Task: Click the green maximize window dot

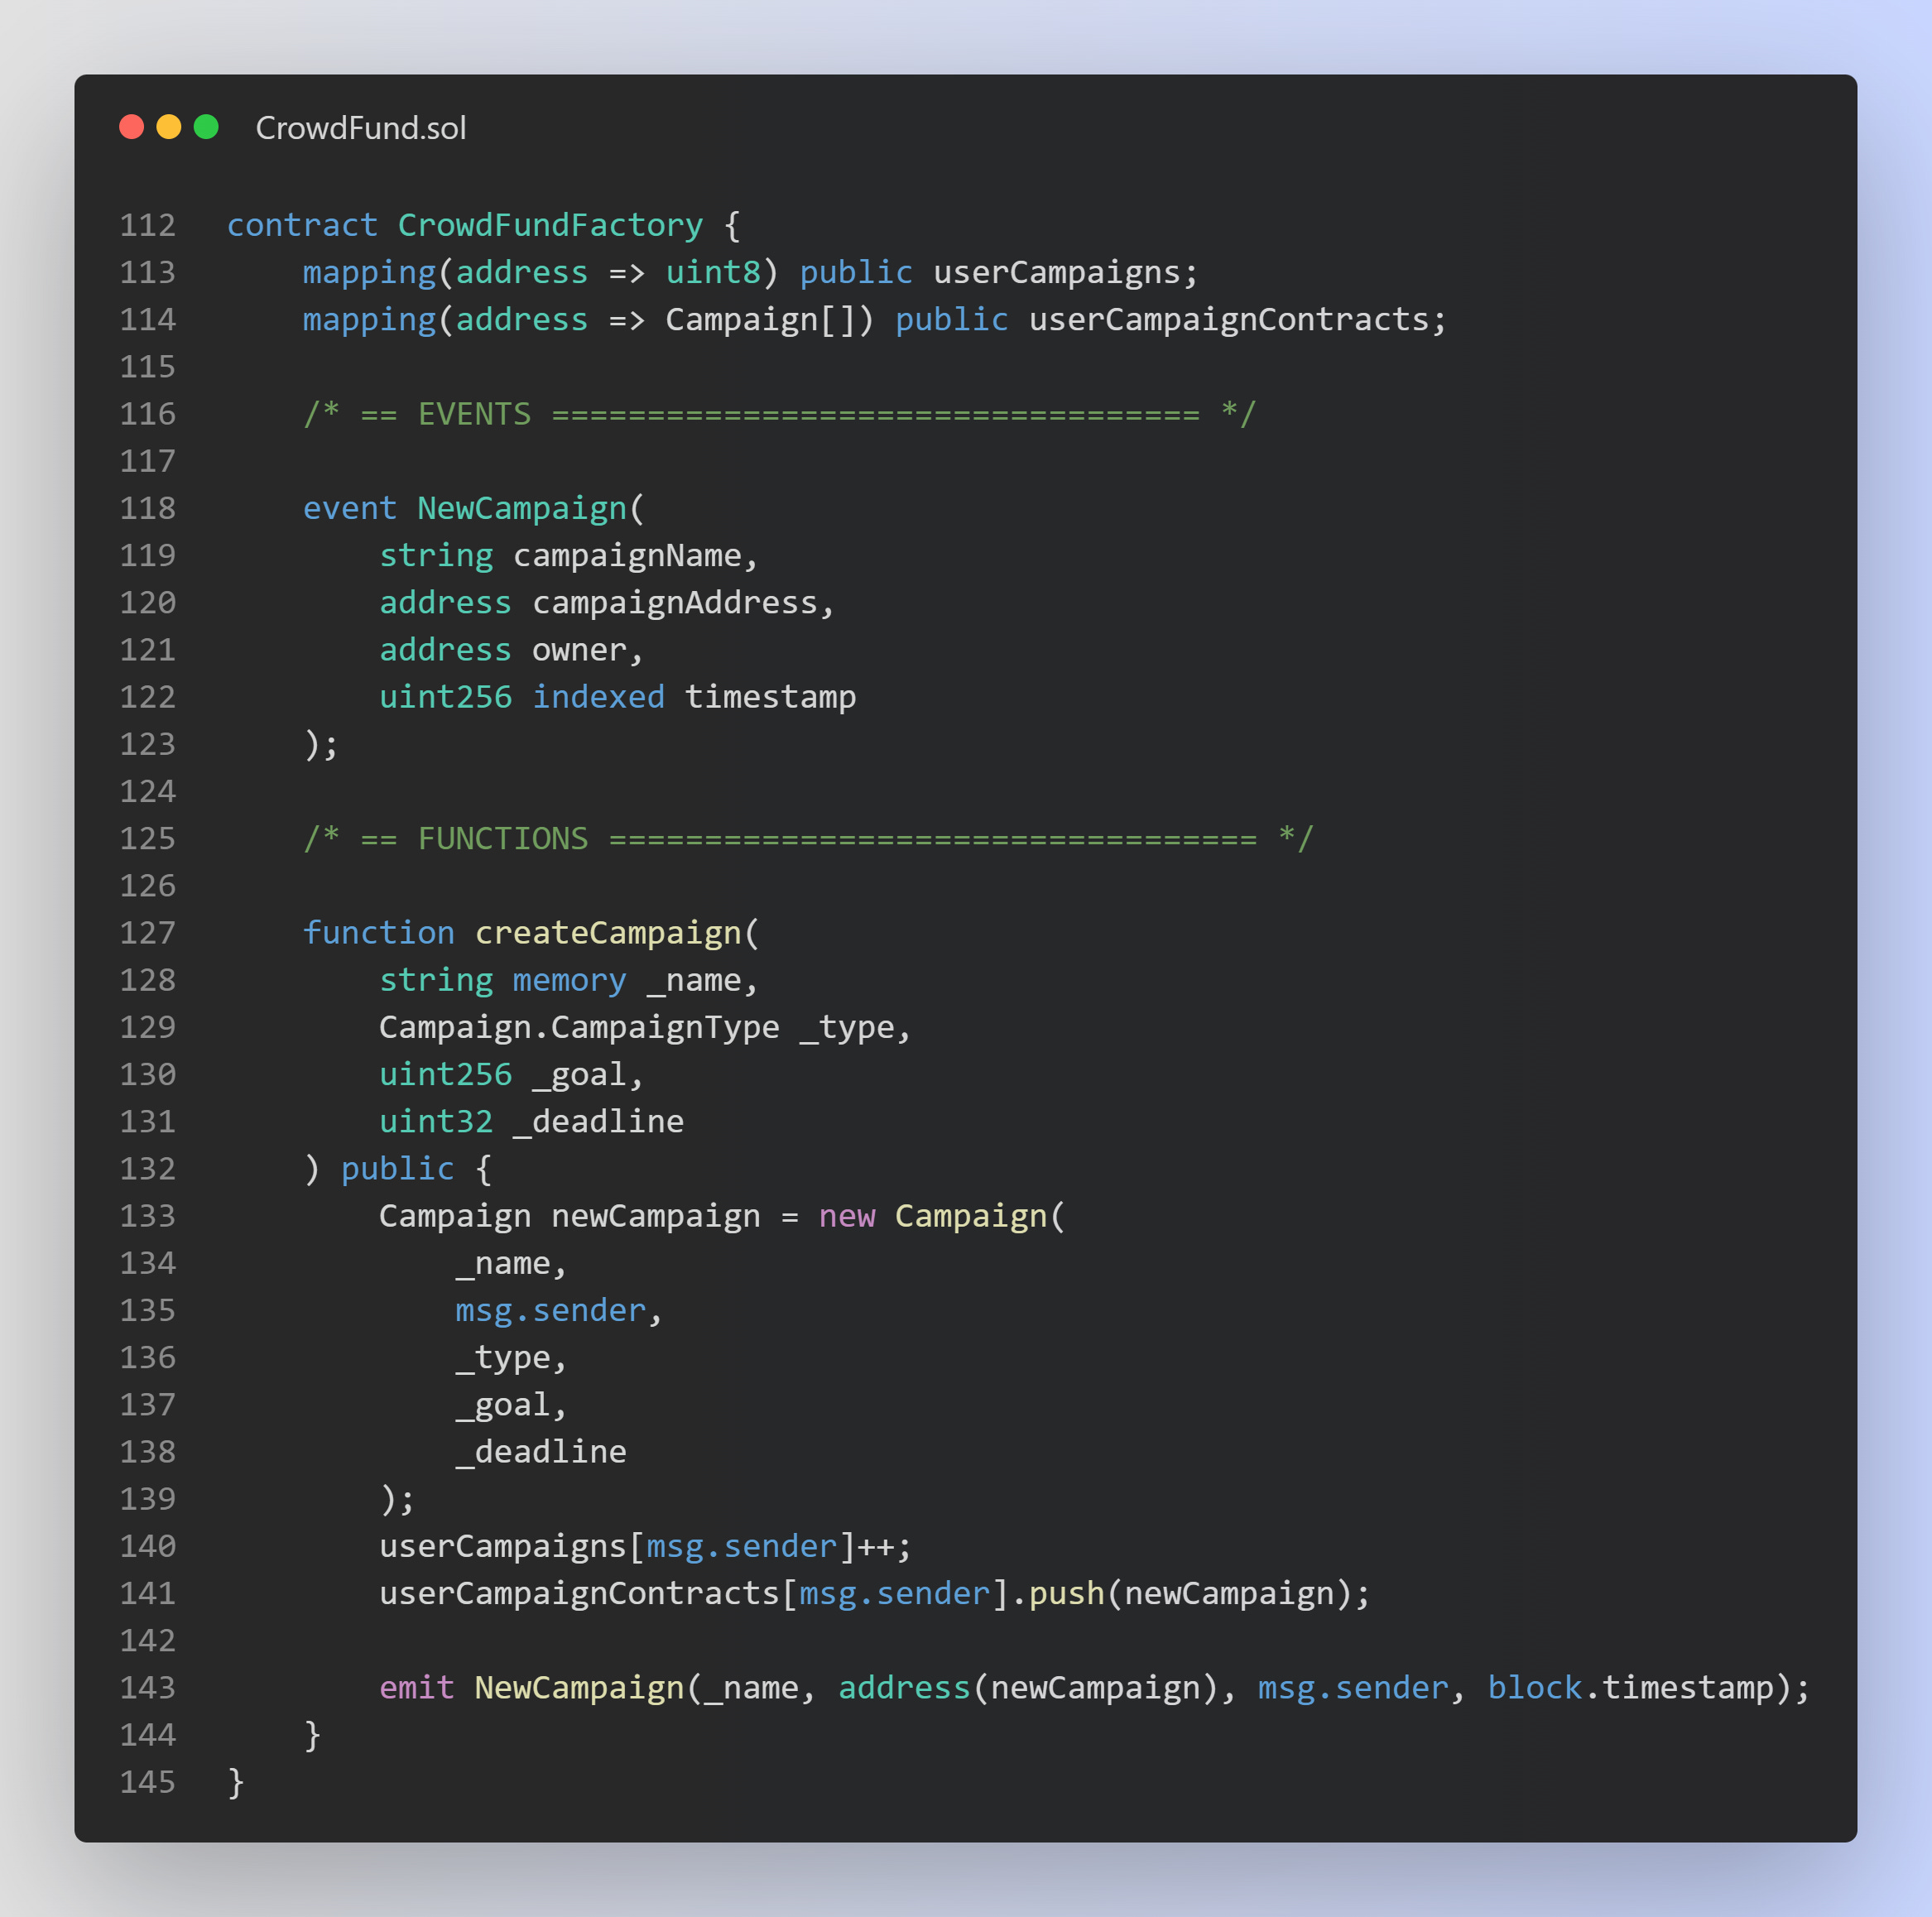Action: (x=206, y=127)
